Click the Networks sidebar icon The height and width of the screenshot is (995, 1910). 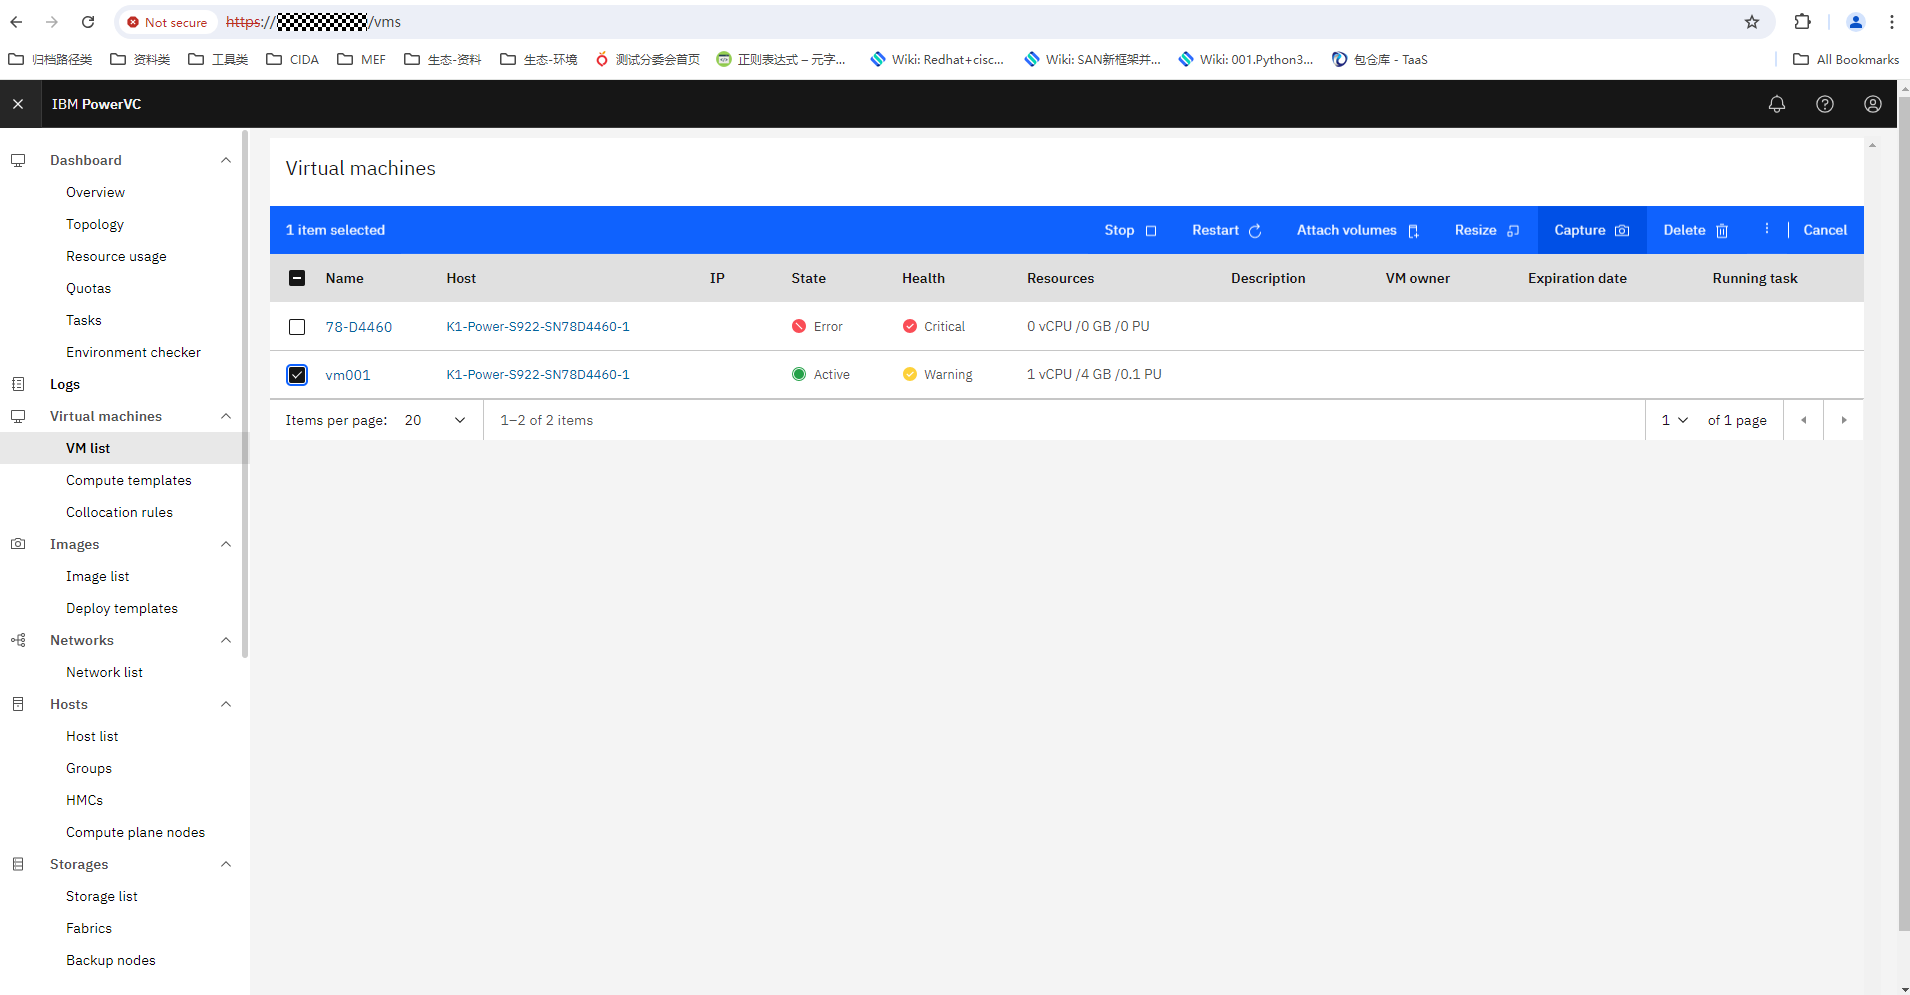pyautogui.click(x=18, y=640)
